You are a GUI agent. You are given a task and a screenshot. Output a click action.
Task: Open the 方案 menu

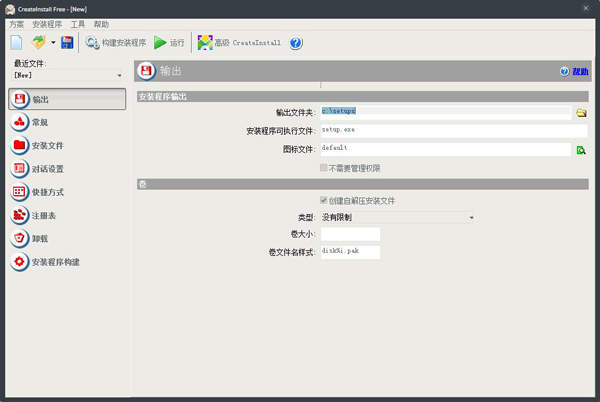pyautogui.click(x=16, y=24)
